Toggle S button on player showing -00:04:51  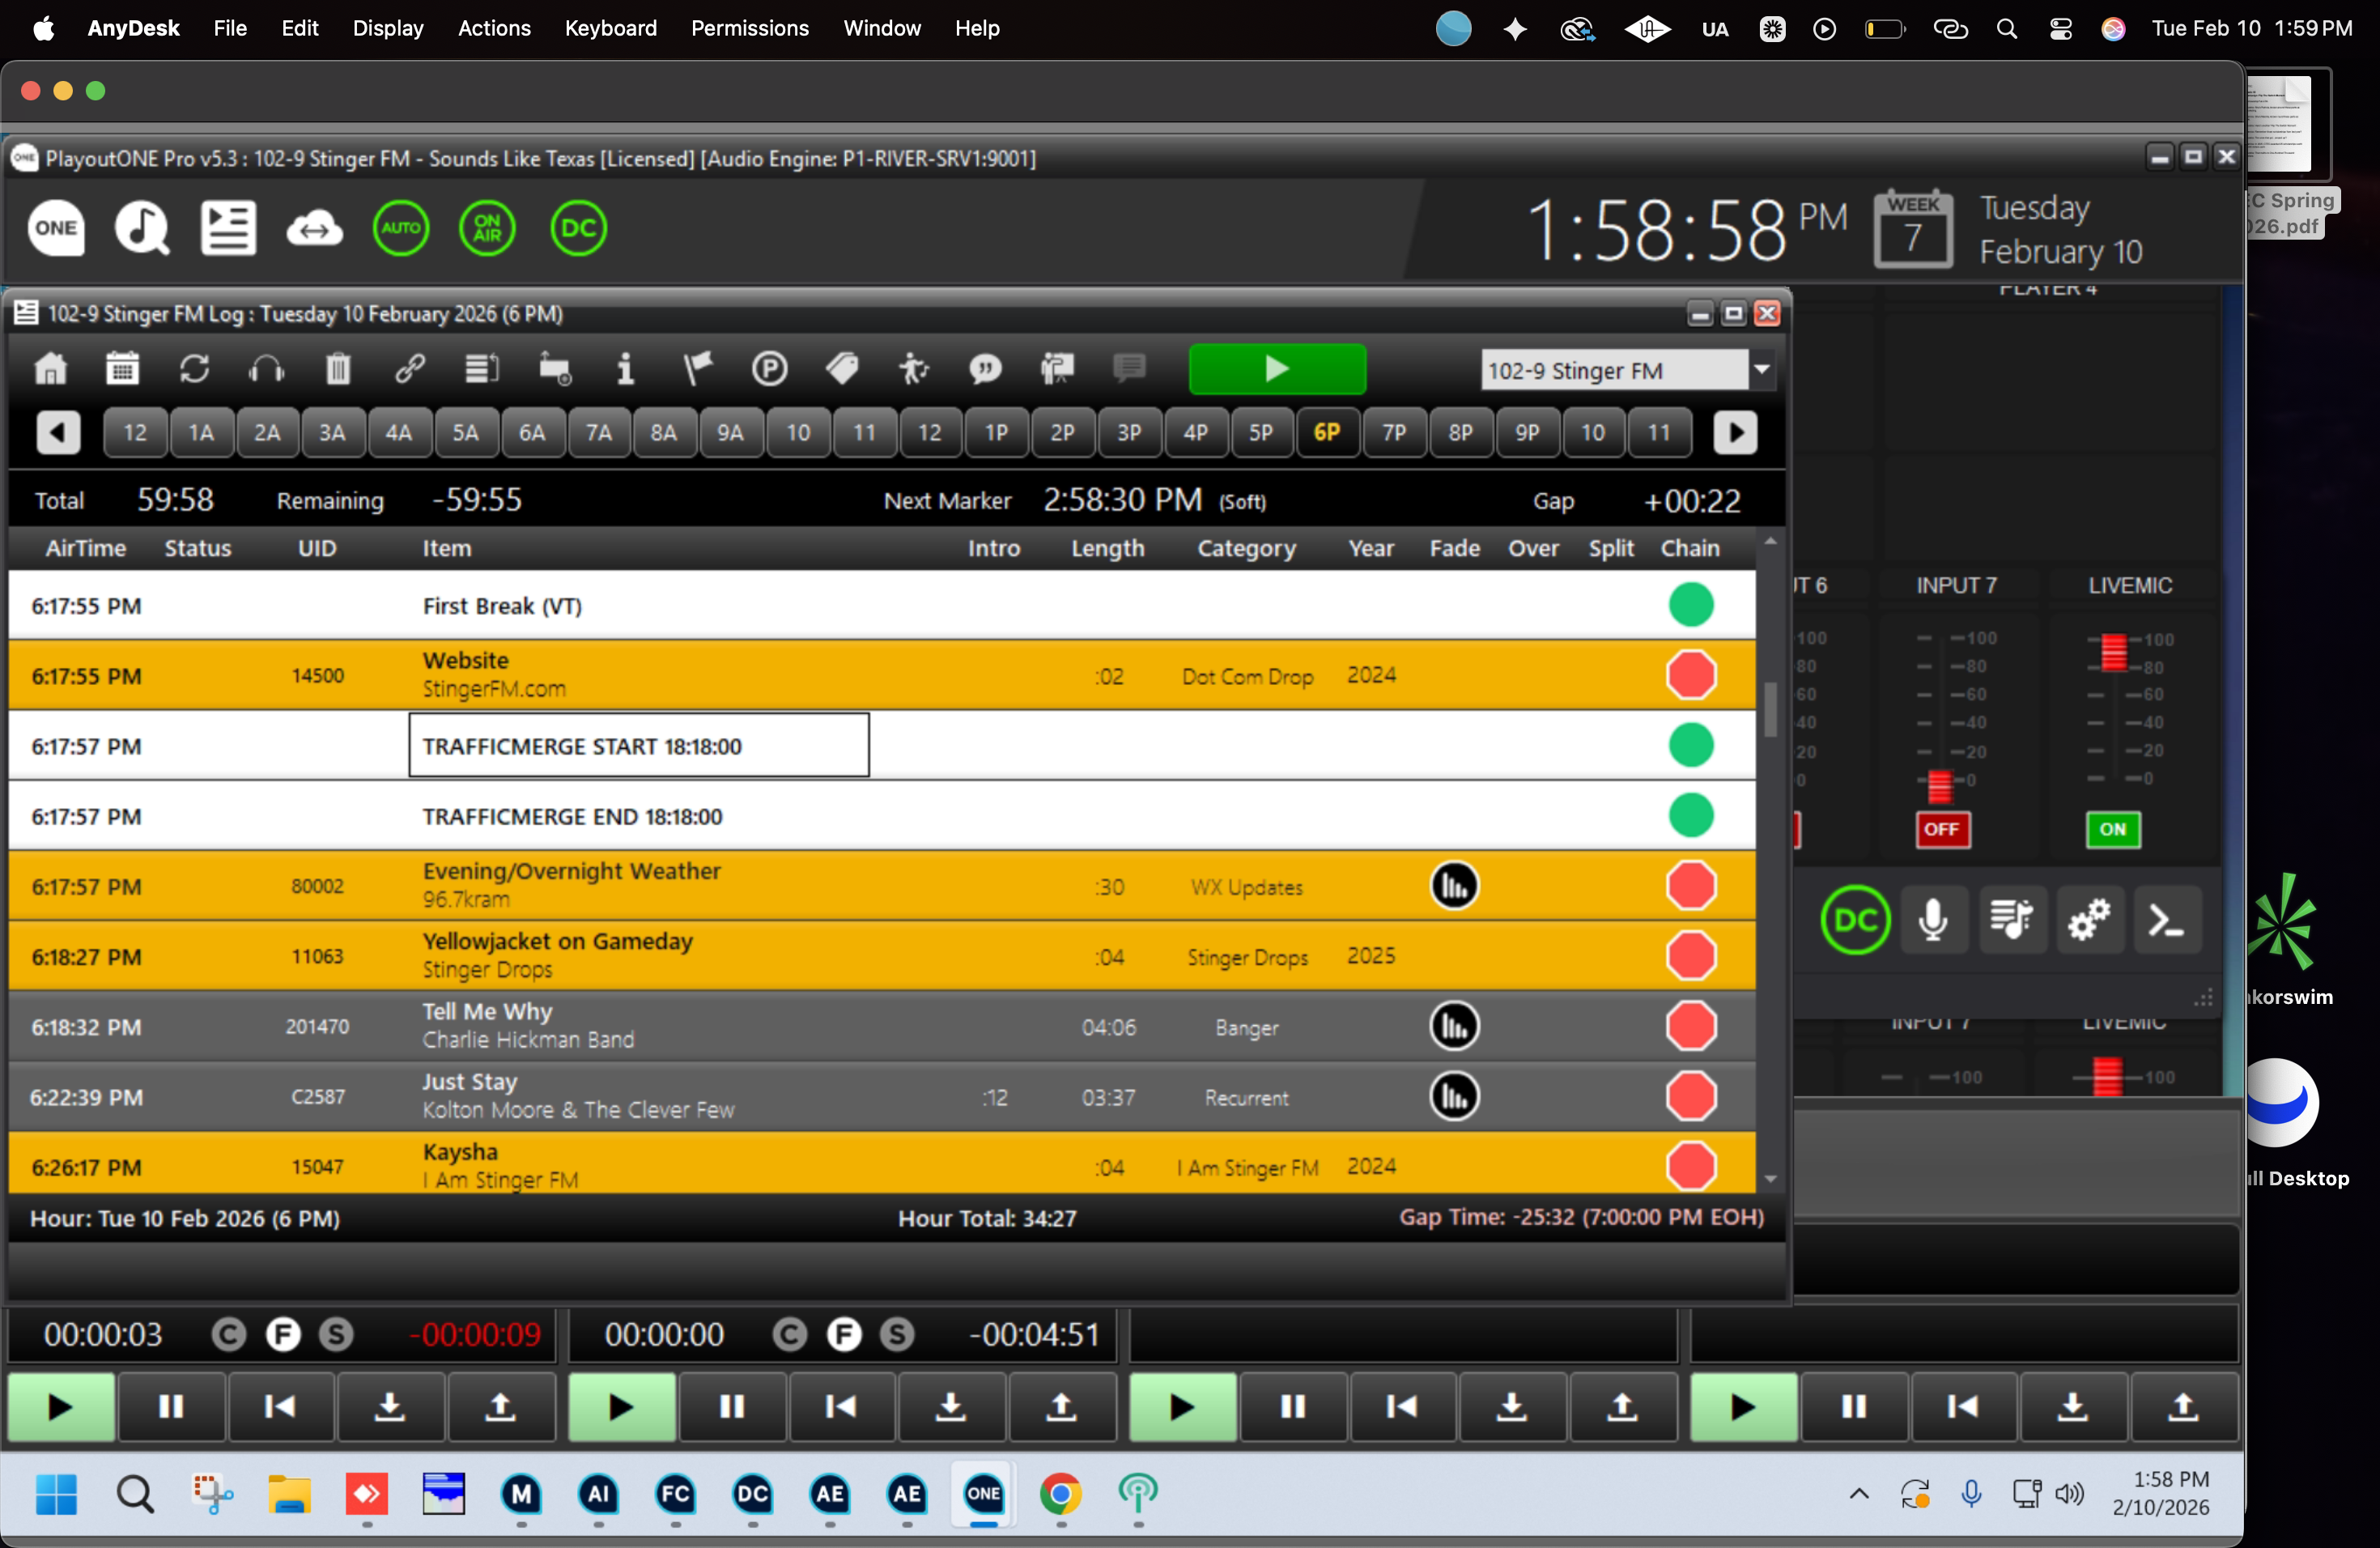pyautogui.click(x=897, y=1335)
